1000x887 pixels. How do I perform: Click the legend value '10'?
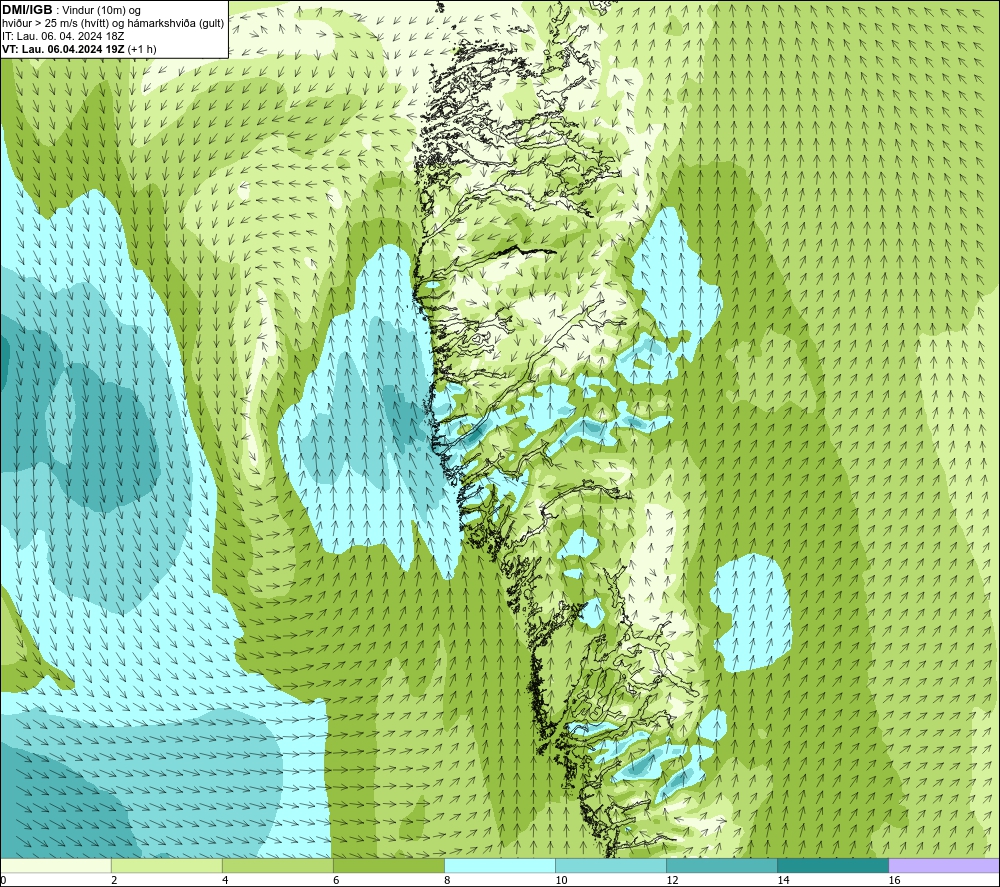click(561, 881)
